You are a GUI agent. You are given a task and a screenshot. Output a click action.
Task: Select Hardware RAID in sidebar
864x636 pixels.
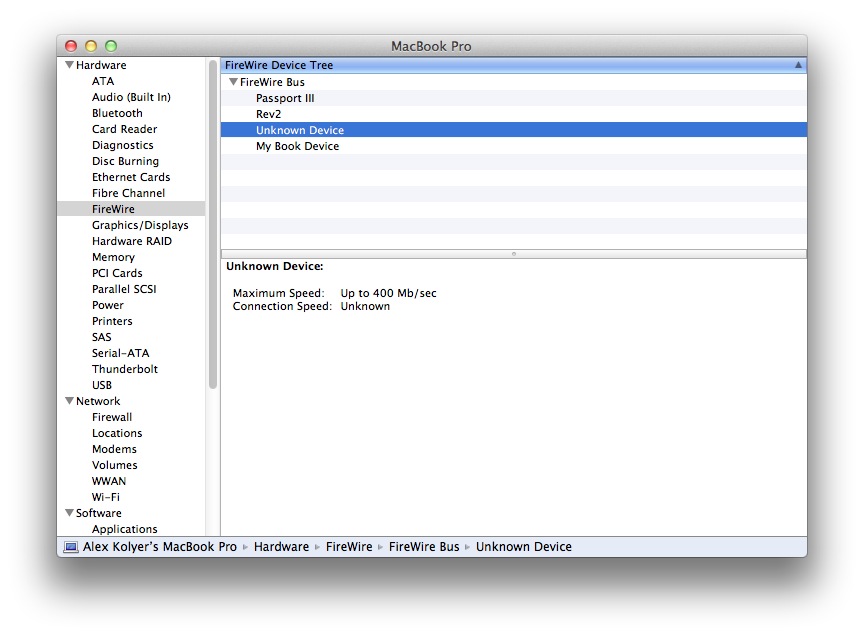(x=132, y=241)
